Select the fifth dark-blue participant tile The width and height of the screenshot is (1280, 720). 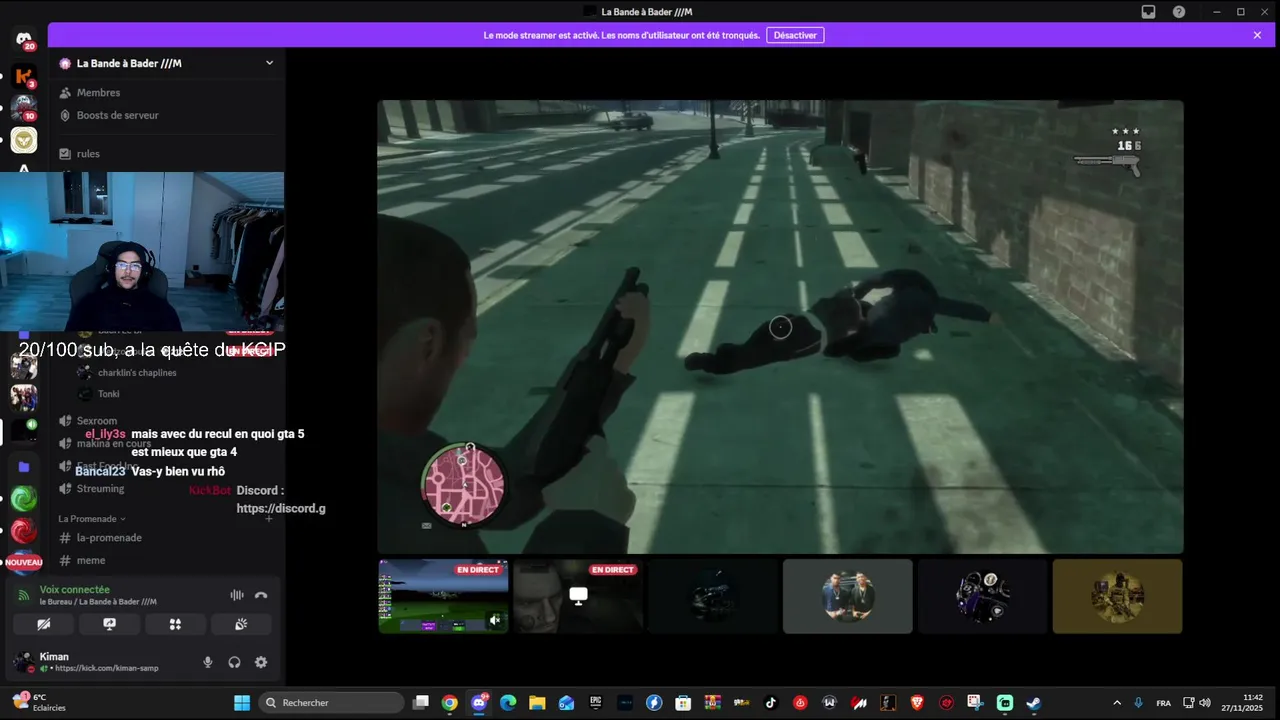click(983, 596)
